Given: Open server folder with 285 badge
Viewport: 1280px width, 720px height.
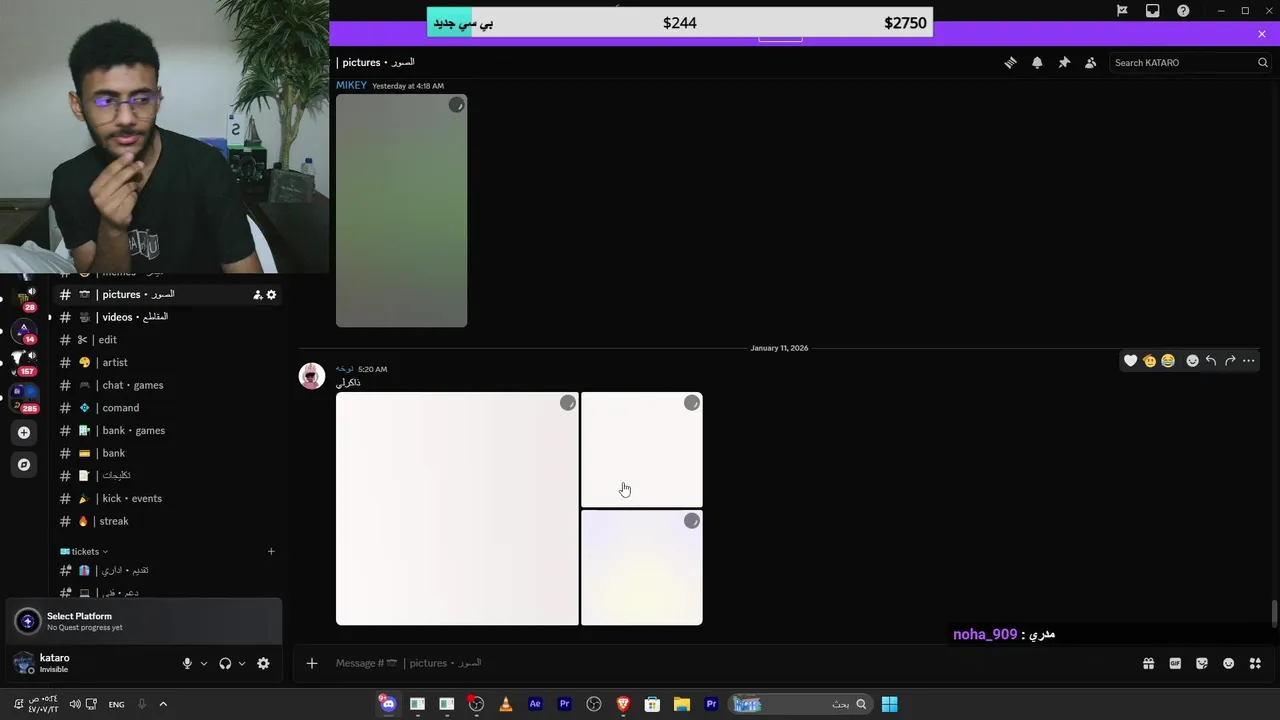Looking at the screenshot, I should coord(24,398).
